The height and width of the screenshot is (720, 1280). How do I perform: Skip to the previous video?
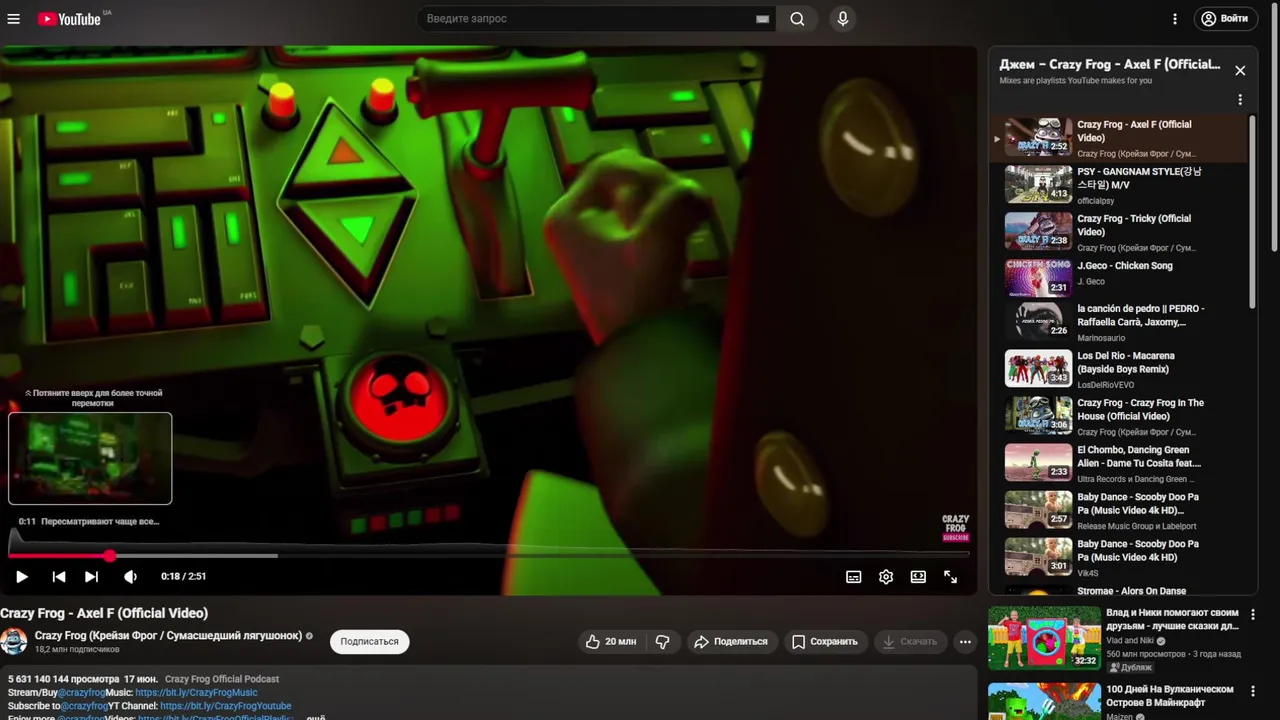59,577
